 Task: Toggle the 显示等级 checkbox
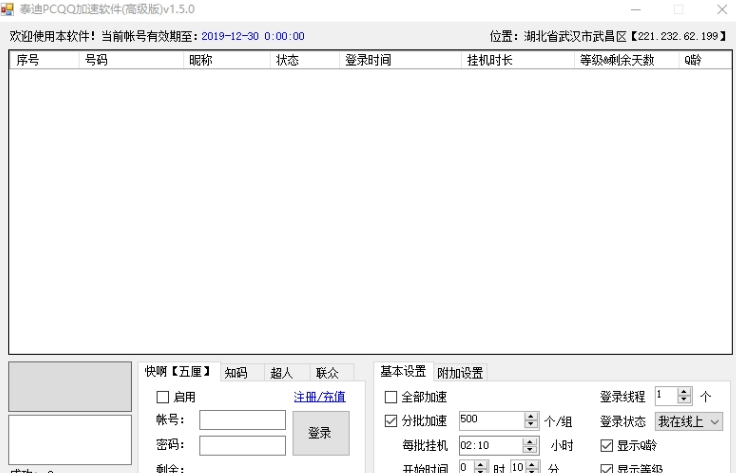coord(606,468)
